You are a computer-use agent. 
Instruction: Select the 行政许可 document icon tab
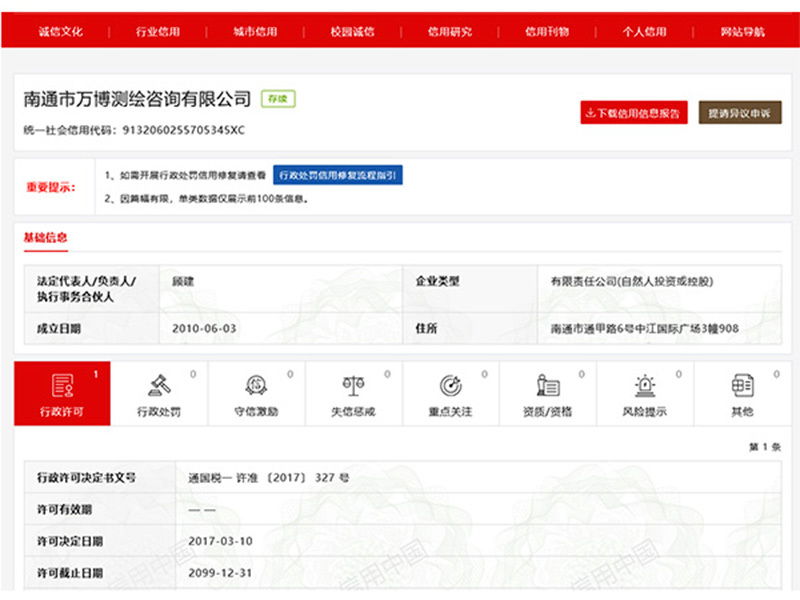62,393
